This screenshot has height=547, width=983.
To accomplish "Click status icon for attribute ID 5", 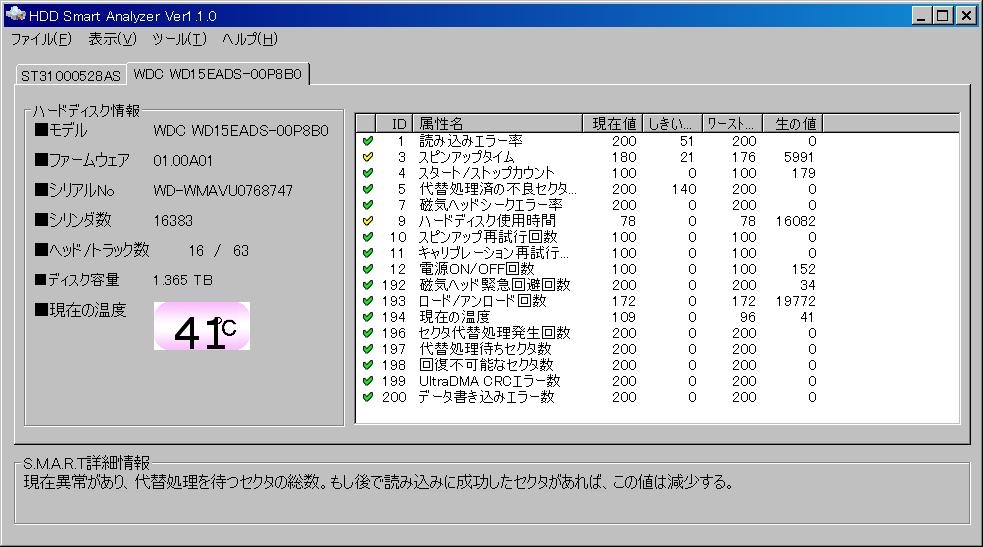I will [368, 189].
